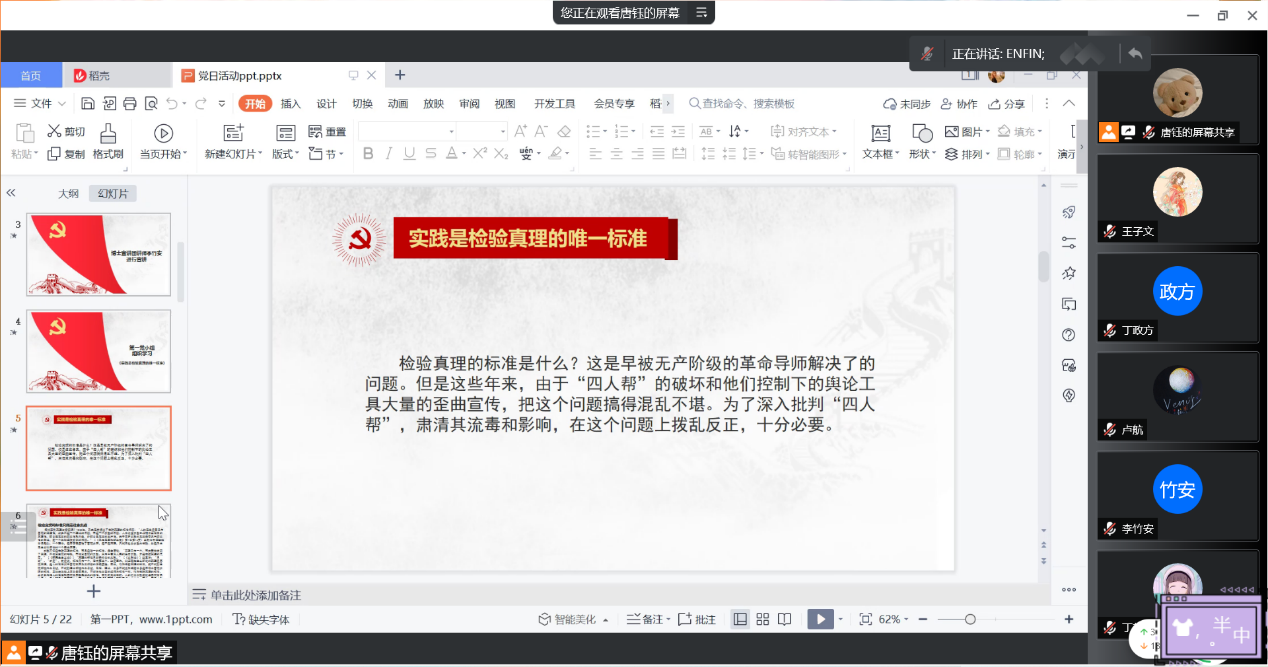Click the Save icon in quick toolbar
Image resolution: width=1268 pixels, height=667 pixels.
click(88, 103)
